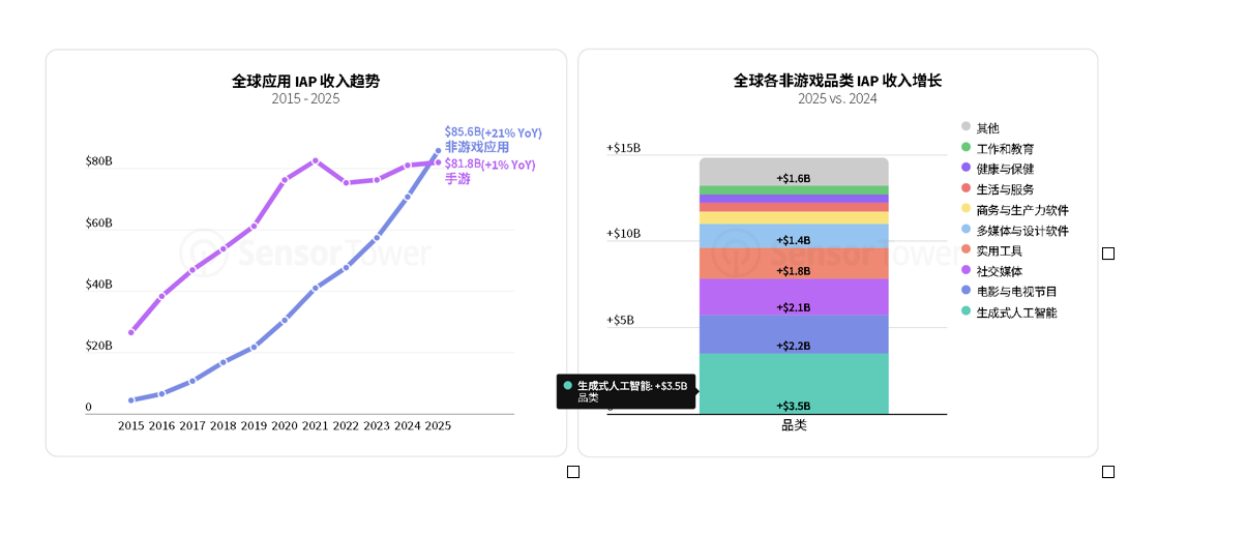Click the 2015 x-axis year label
Viewport: 1248px width, 536px height.
click(x=131, y=426)
